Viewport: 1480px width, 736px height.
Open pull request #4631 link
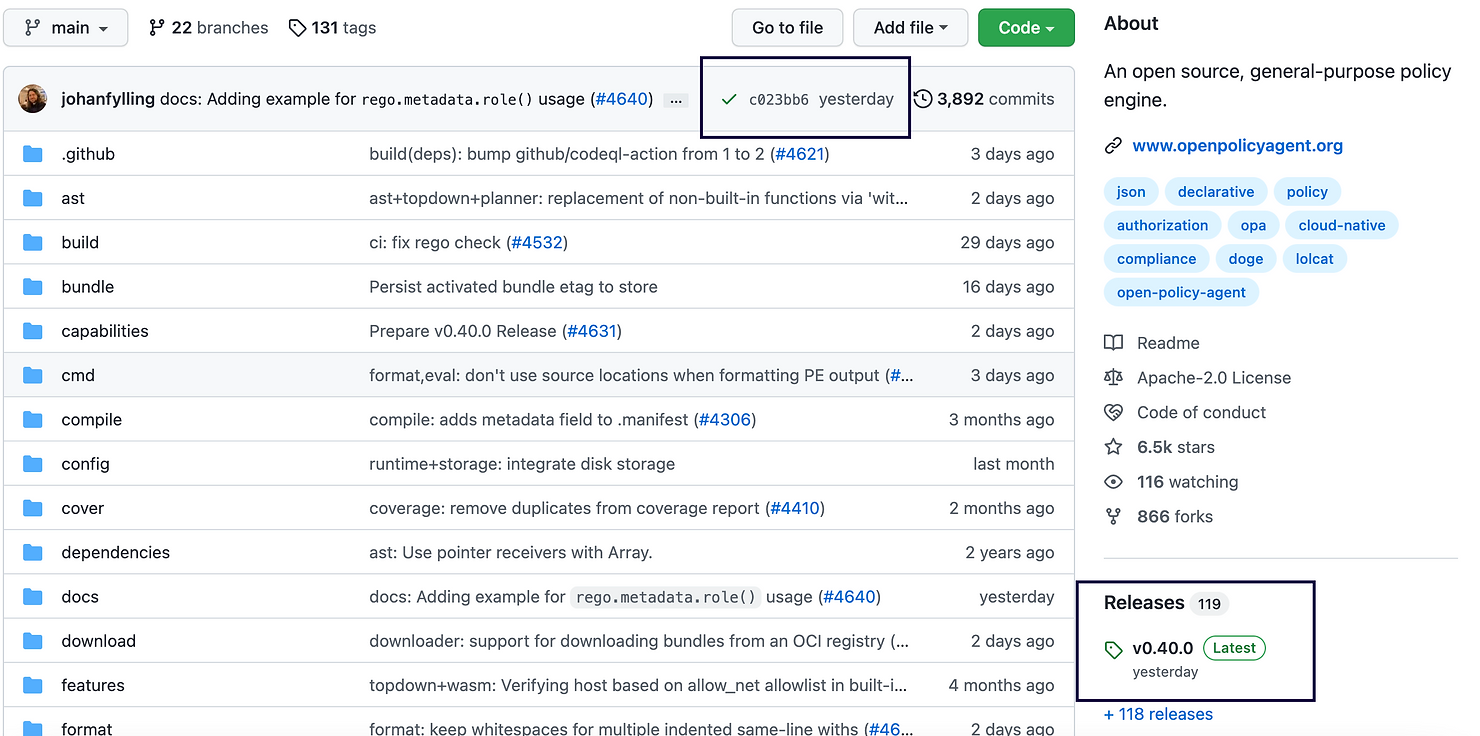(x=592, y=331)
